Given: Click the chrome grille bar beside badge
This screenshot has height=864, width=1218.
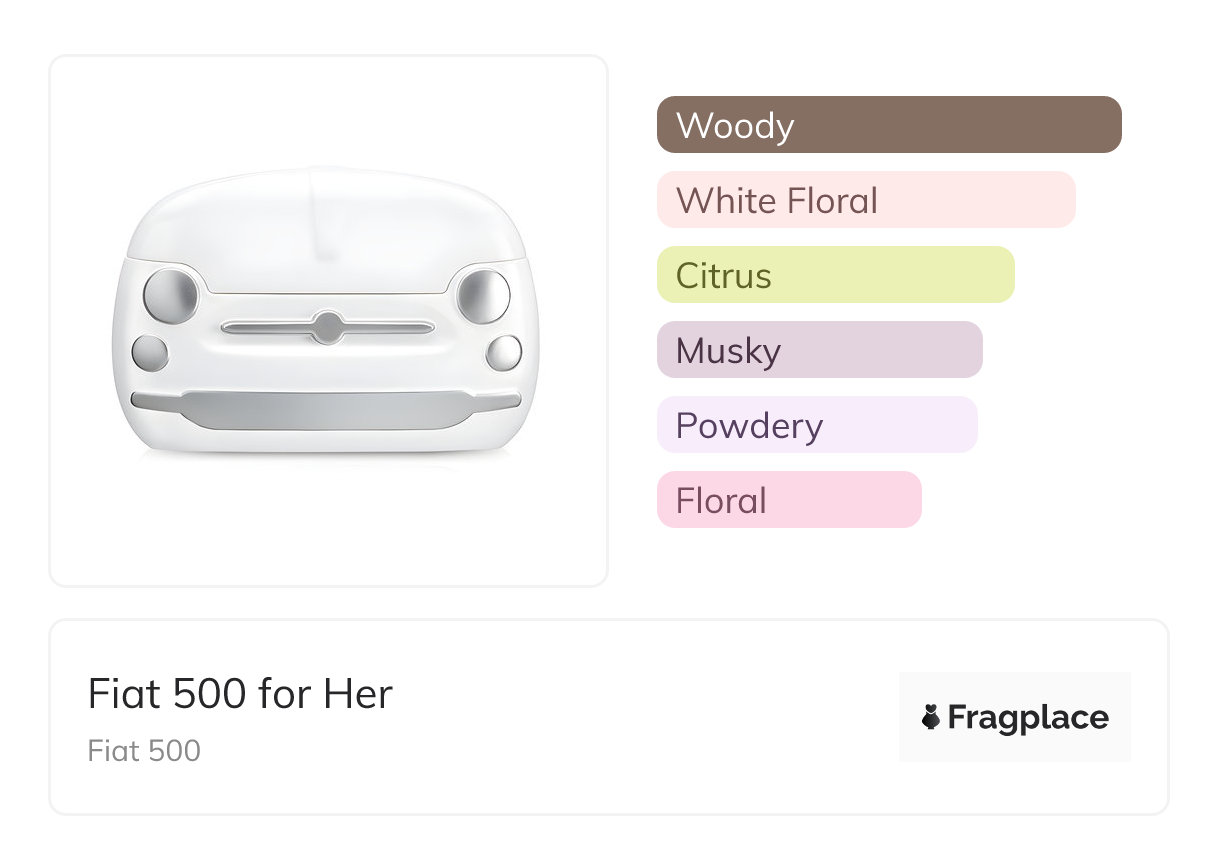Looking at the screenshot, I should coord(262,327).
